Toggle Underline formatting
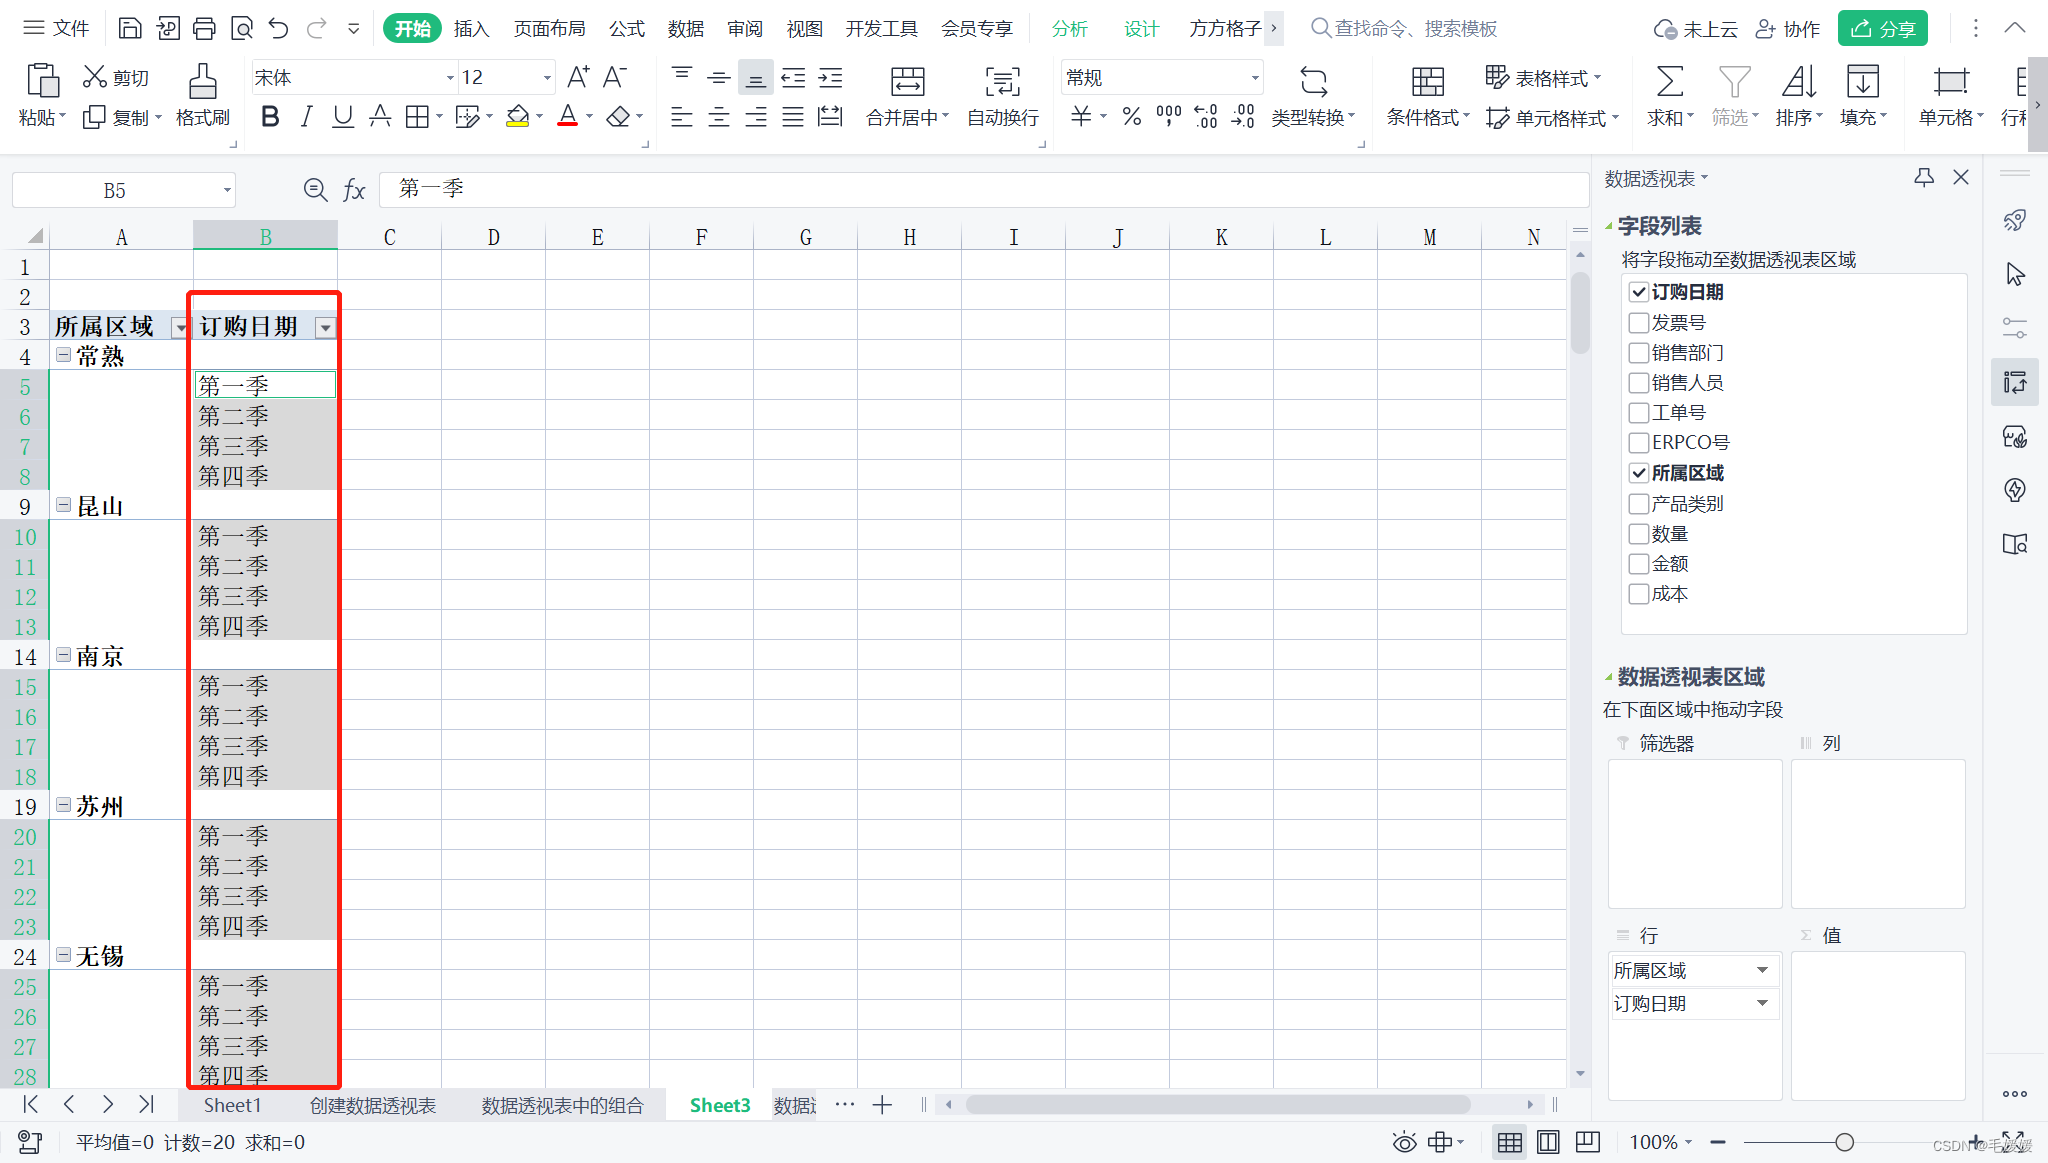2048x1163 pixels. pyautogui.click(x=343, y=117)
